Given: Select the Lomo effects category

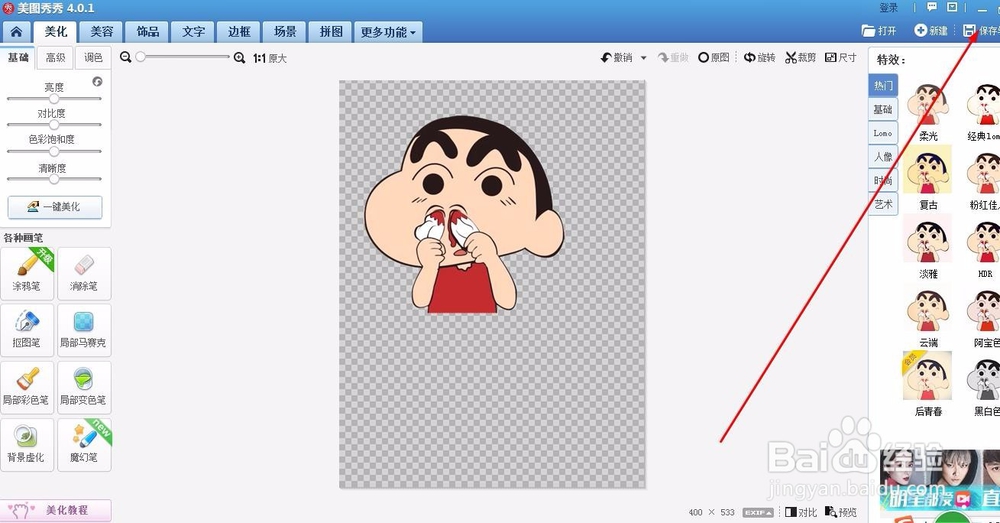Looking at the screenshot, I should point(883,133).
